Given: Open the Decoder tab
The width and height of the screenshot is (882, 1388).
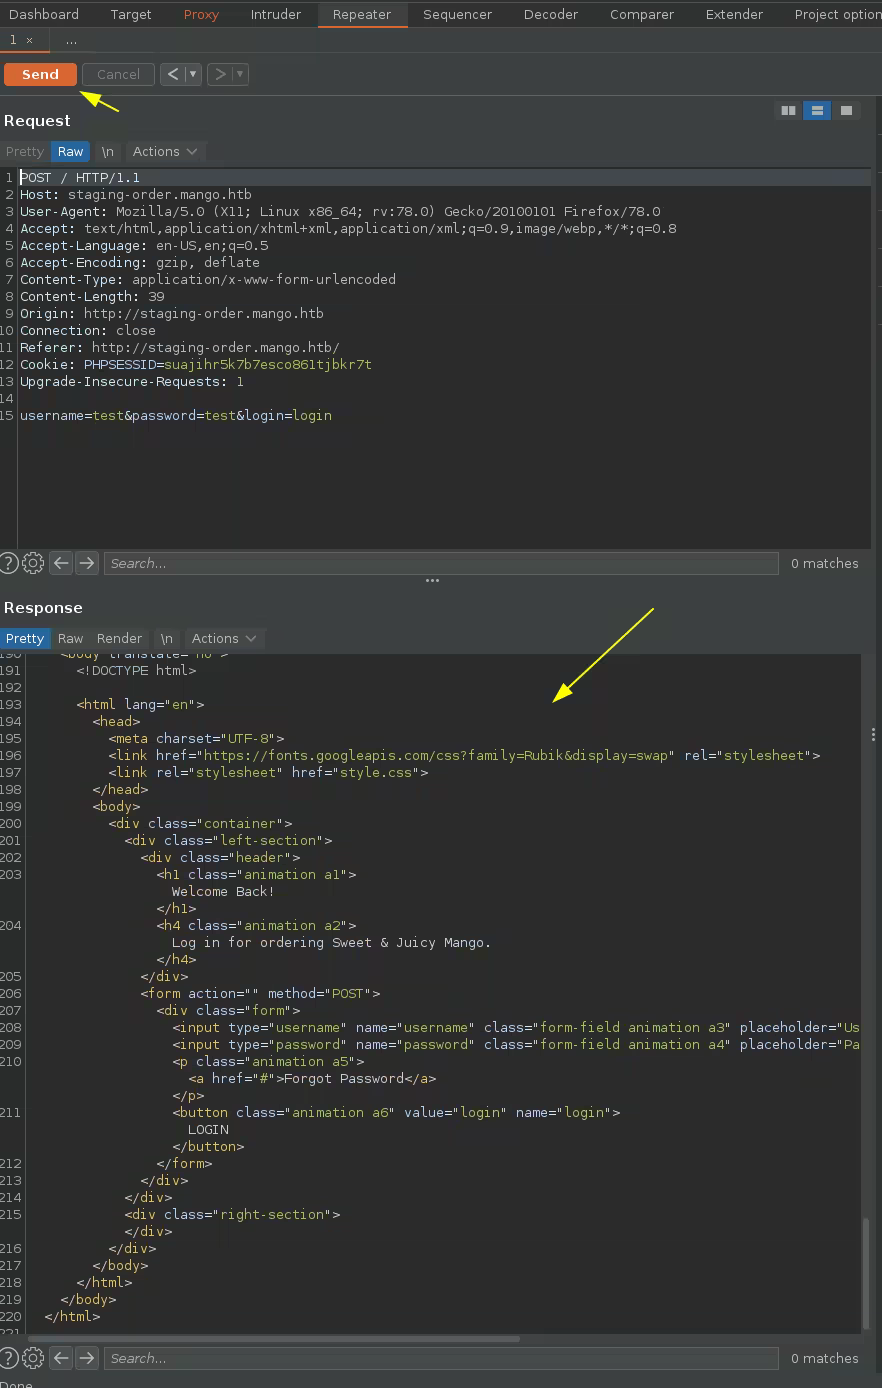Looking at the screenshot, I should tap(550, 14).
